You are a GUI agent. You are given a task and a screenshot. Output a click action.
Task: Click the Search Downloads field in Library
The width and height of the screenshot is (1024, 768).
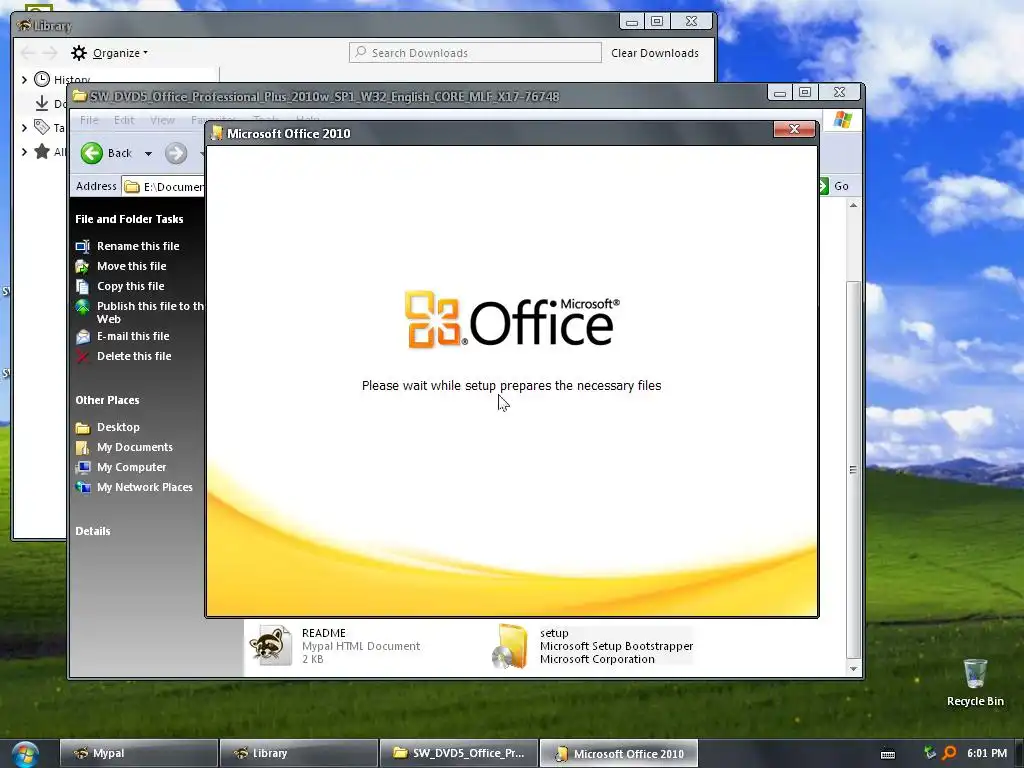click(475, 53)
